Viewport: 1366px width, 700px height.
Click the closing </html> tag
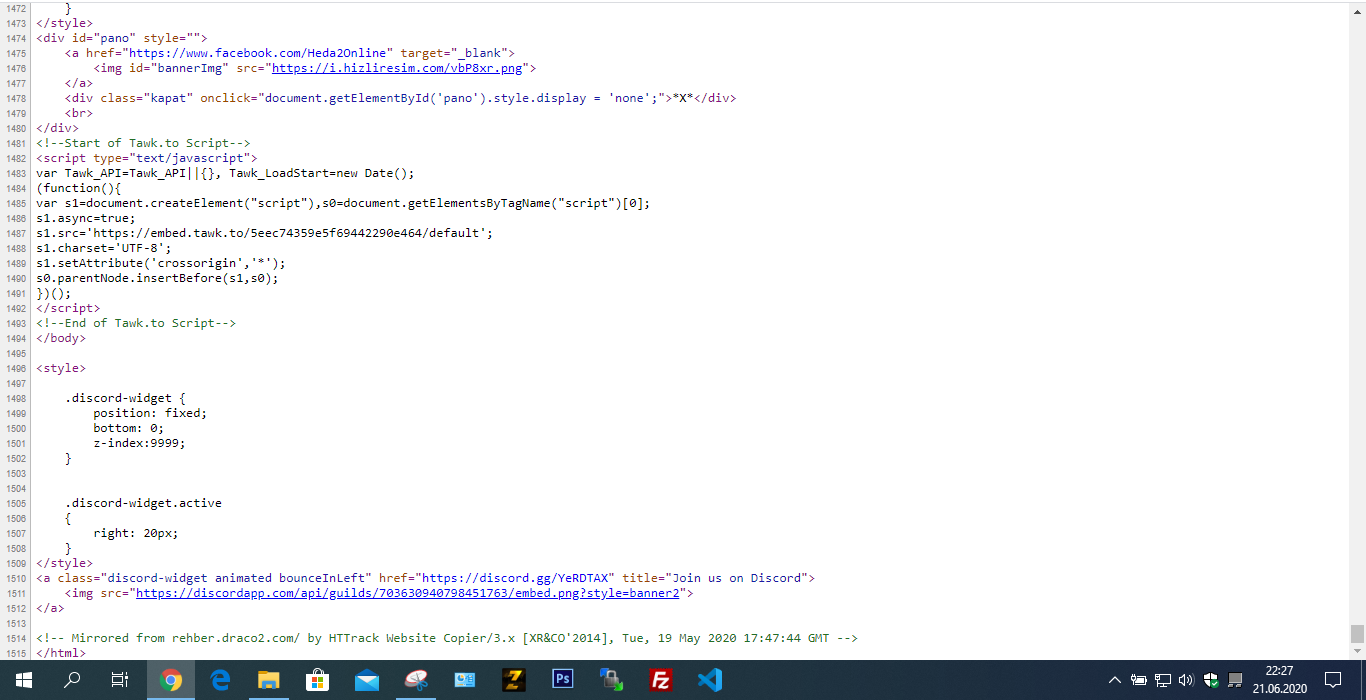[x=61, y=653]
